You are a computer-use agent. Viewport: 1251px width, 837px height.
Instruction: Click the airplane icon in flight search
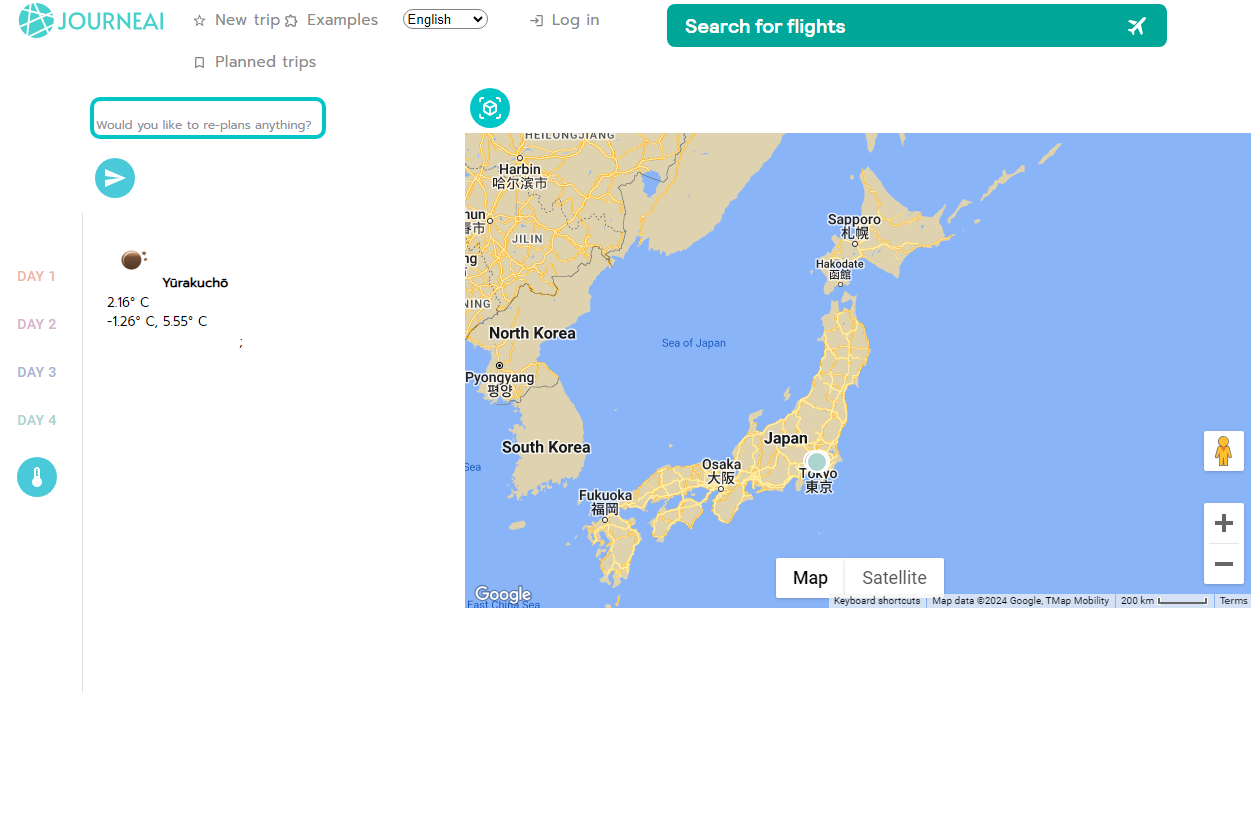point(1136,26)
